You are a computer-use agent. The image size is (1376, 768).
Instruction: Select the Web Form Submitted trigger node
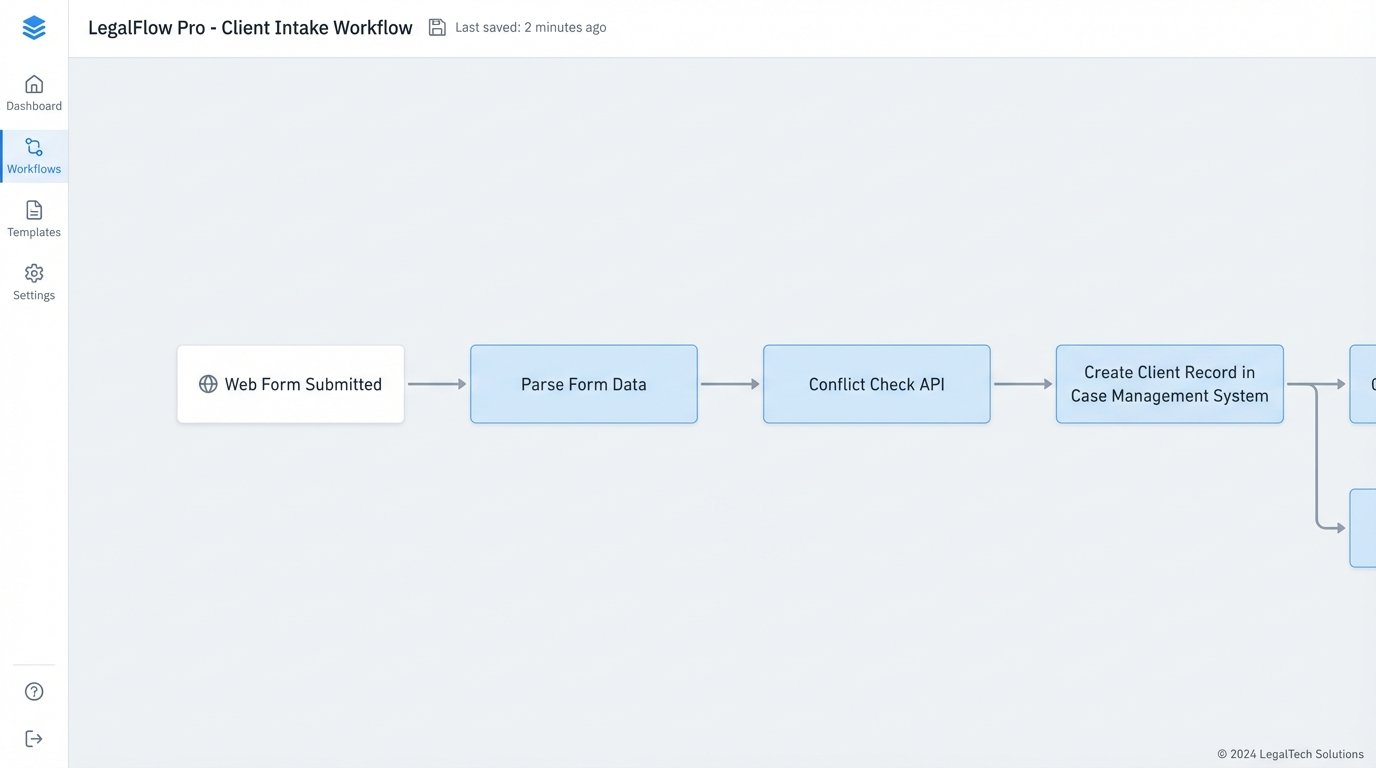290,384
